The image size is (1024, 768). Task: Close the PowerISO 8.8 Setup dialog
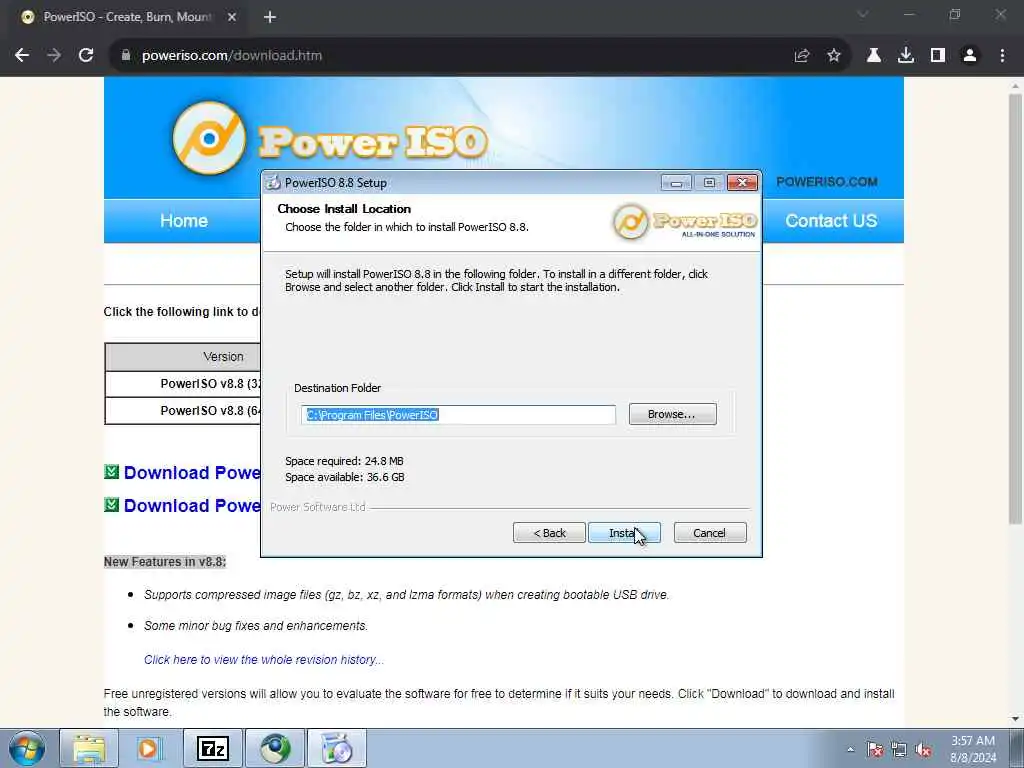(743, 183)
